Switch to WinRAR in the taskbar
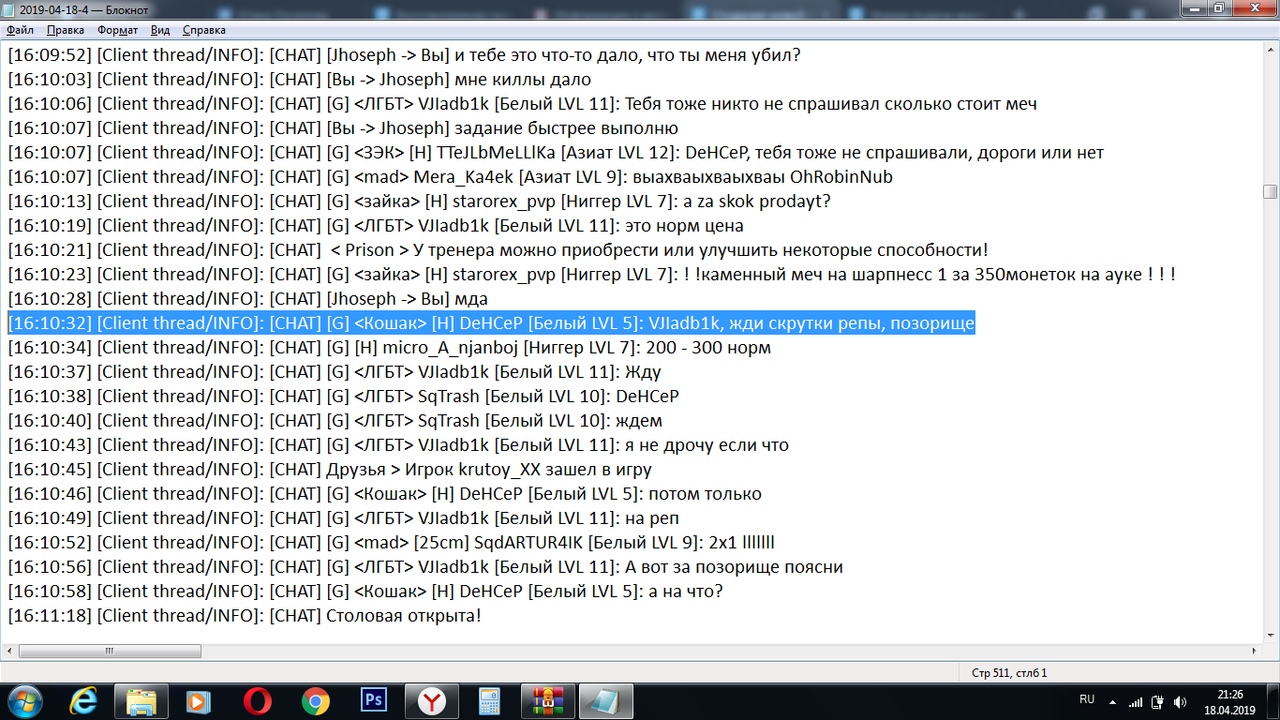The height and width of the screenshot is (720, 1280). [547, 701]
